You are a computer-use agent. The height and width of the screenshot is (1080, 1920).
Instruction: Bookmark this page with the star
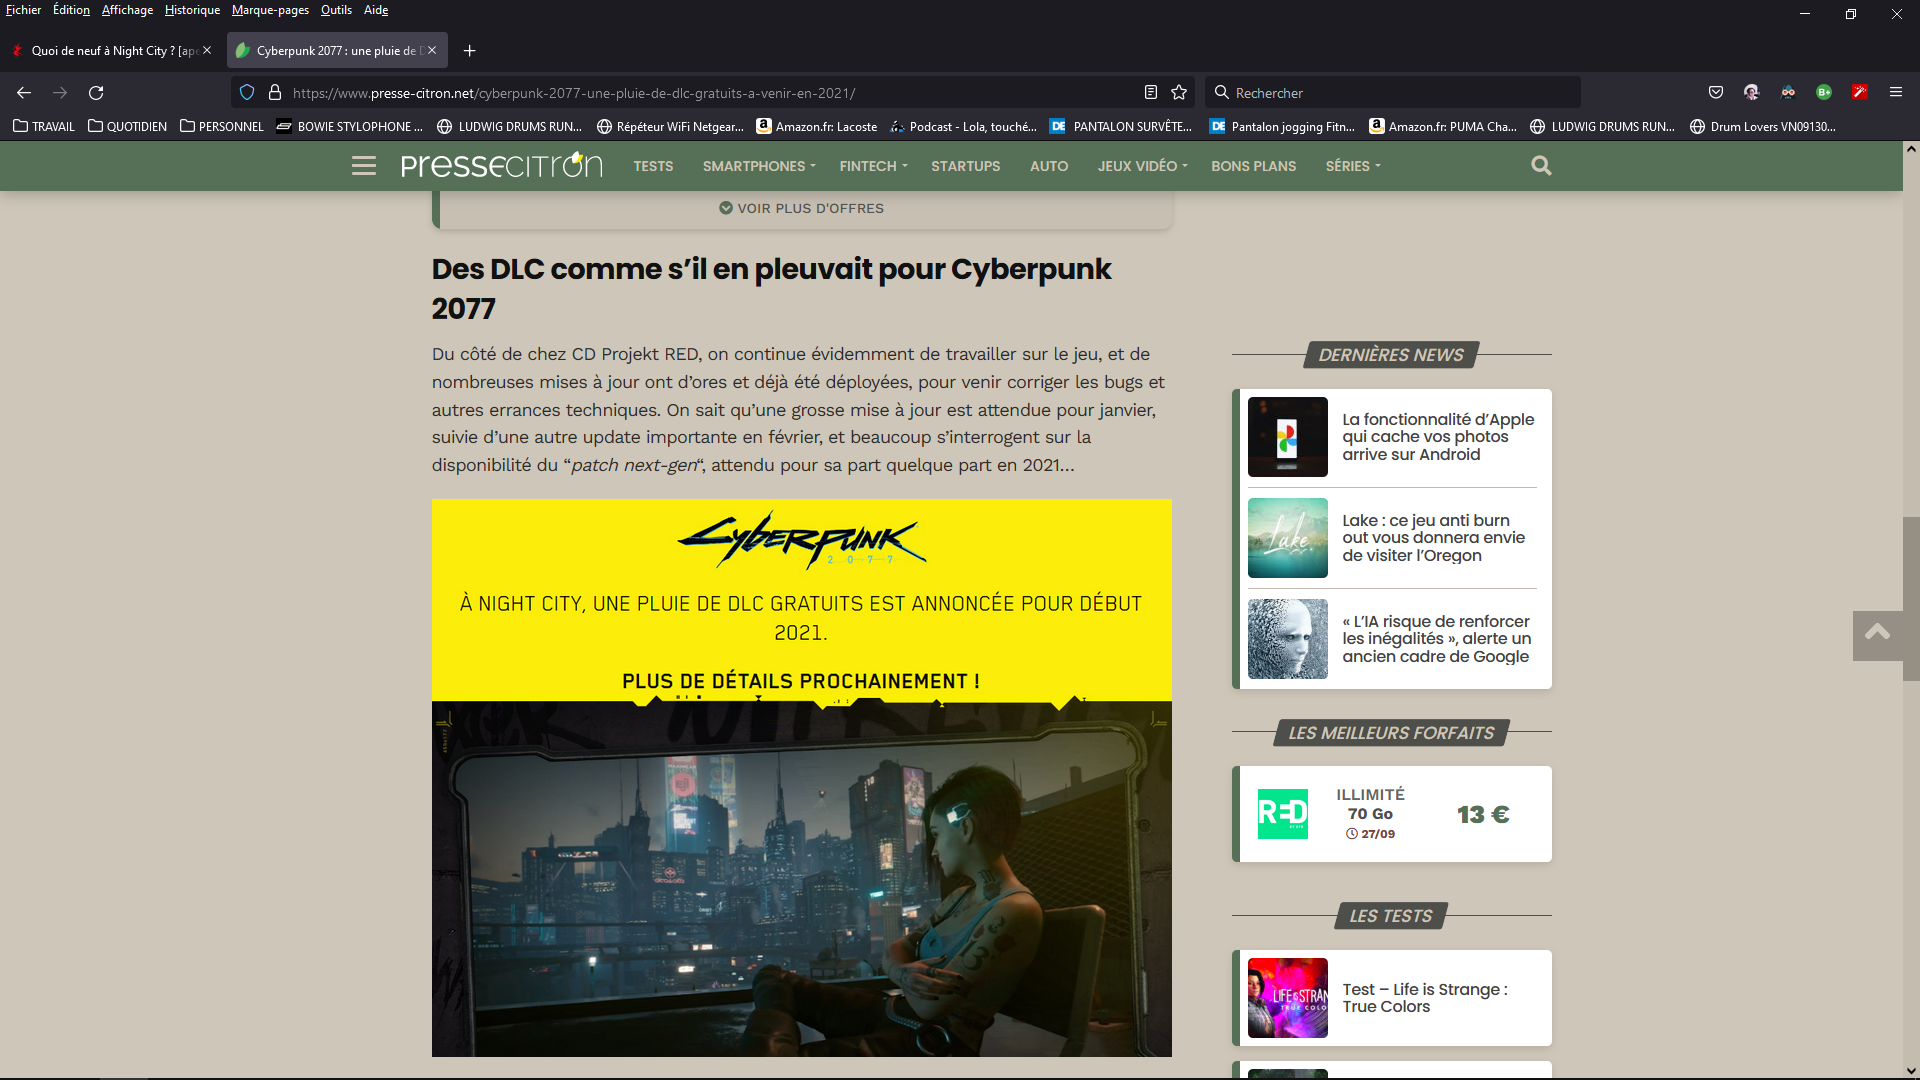click(1179, 93)
